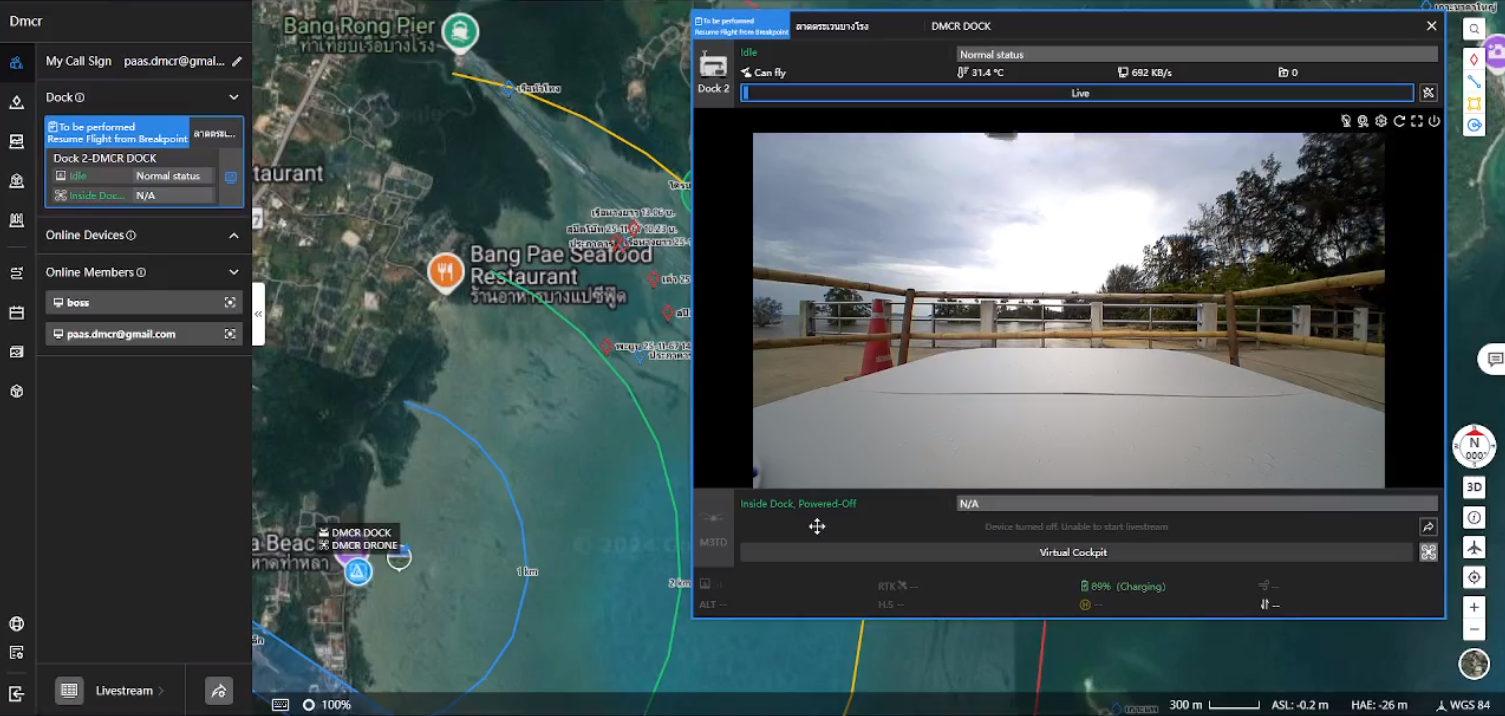Locate paas.dmcr@gmail.com member on the map
The width and height of the screenshot is (1505, 716).
coord(230,334)
